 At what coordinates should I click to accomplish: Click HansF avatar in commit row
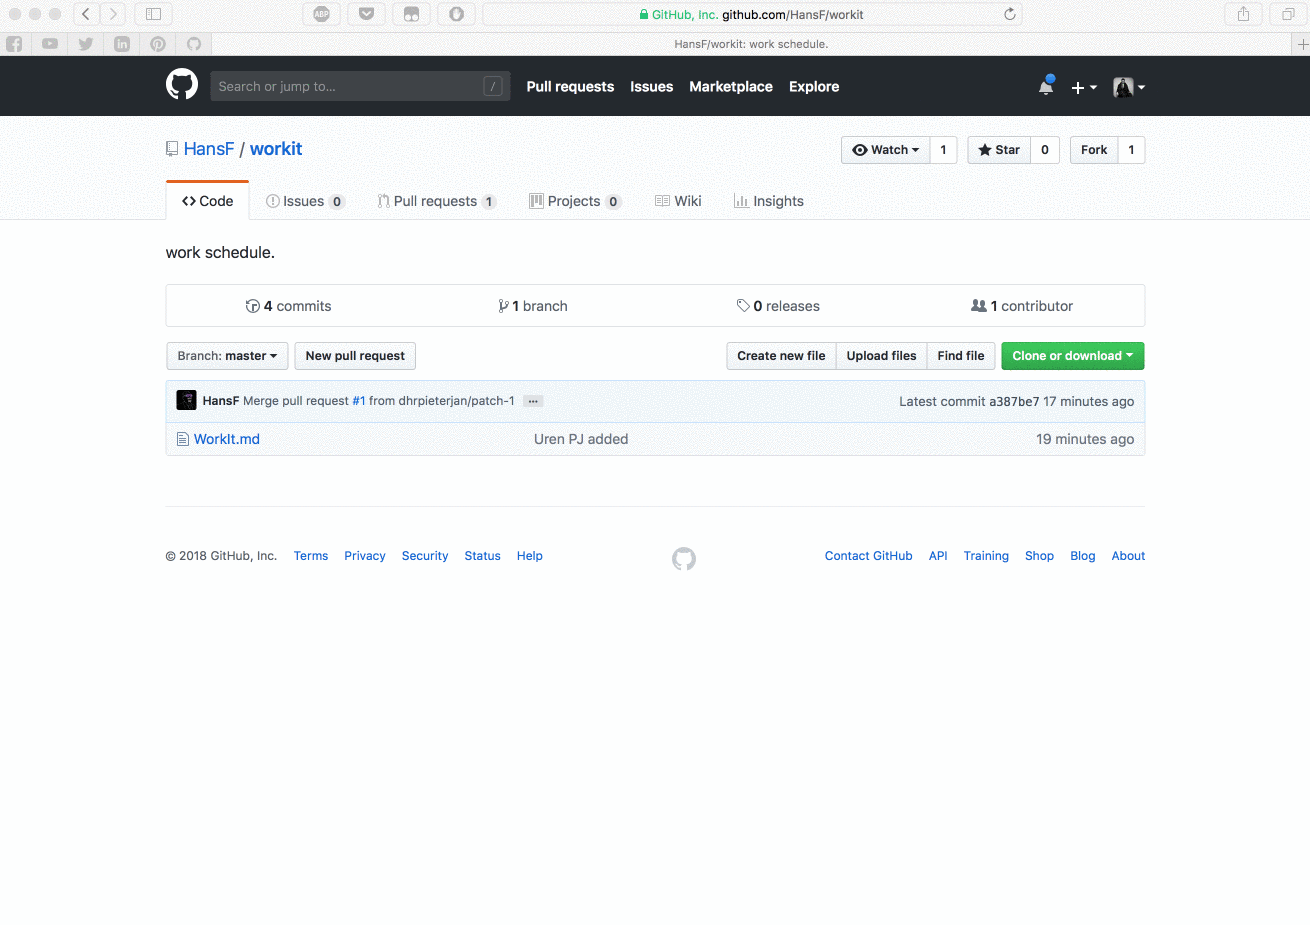[186, 400]
